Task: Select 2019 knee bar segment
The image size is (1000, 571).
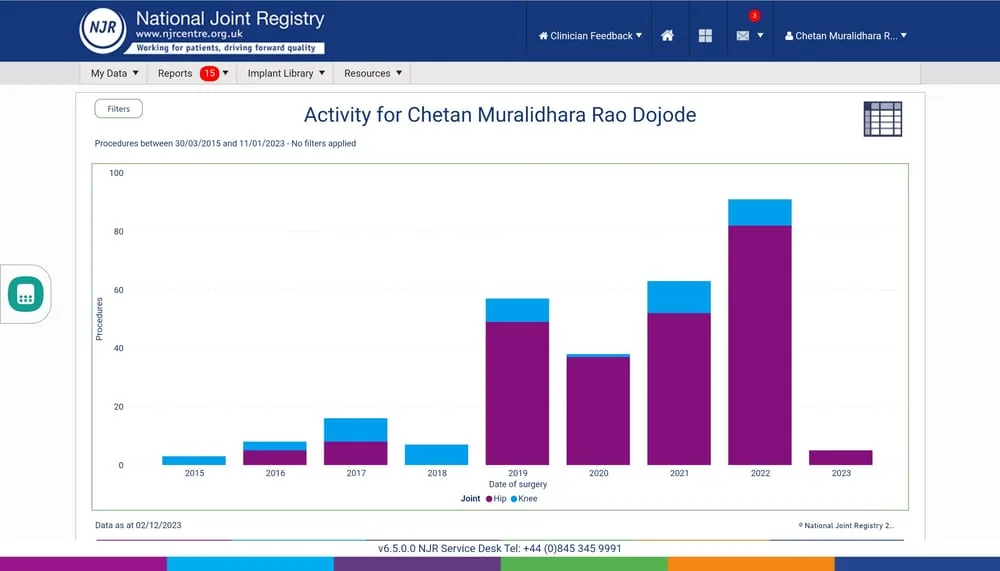Action: [x=517, y=310]
